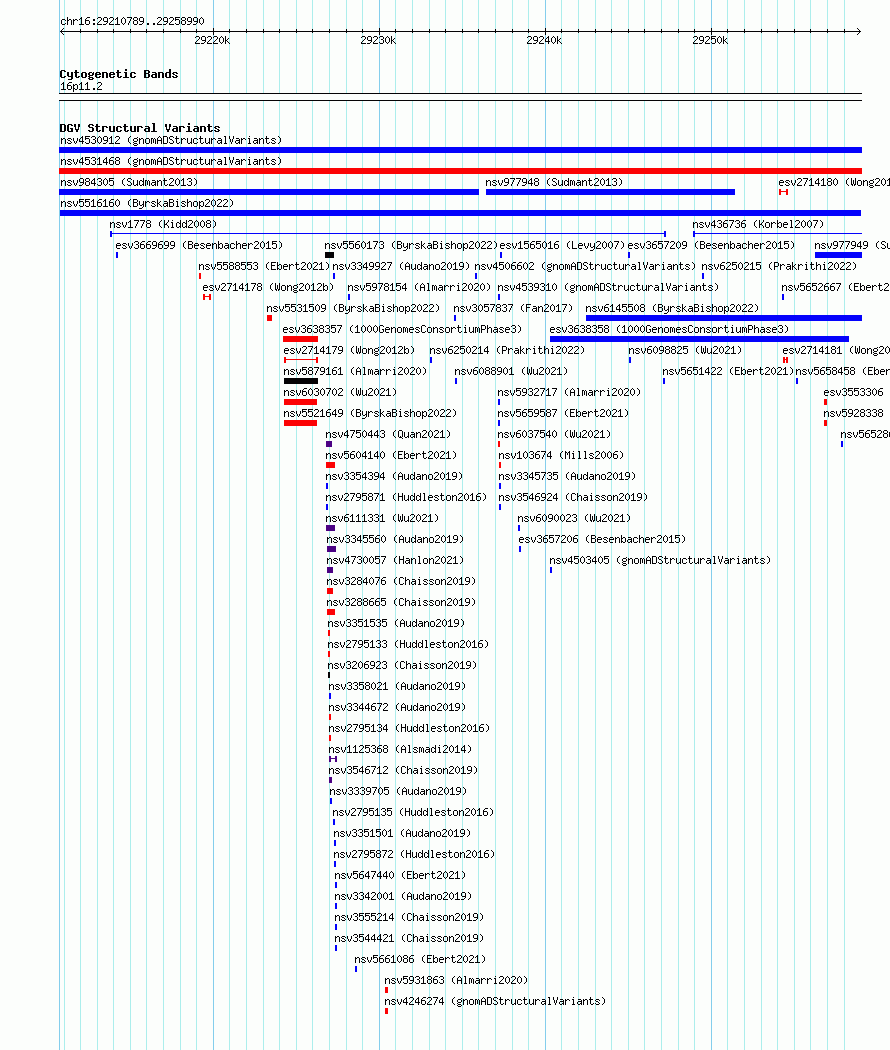Click nsv3546924 (Chaisson2019) label
890x1050 pixels.
[573, 497]
